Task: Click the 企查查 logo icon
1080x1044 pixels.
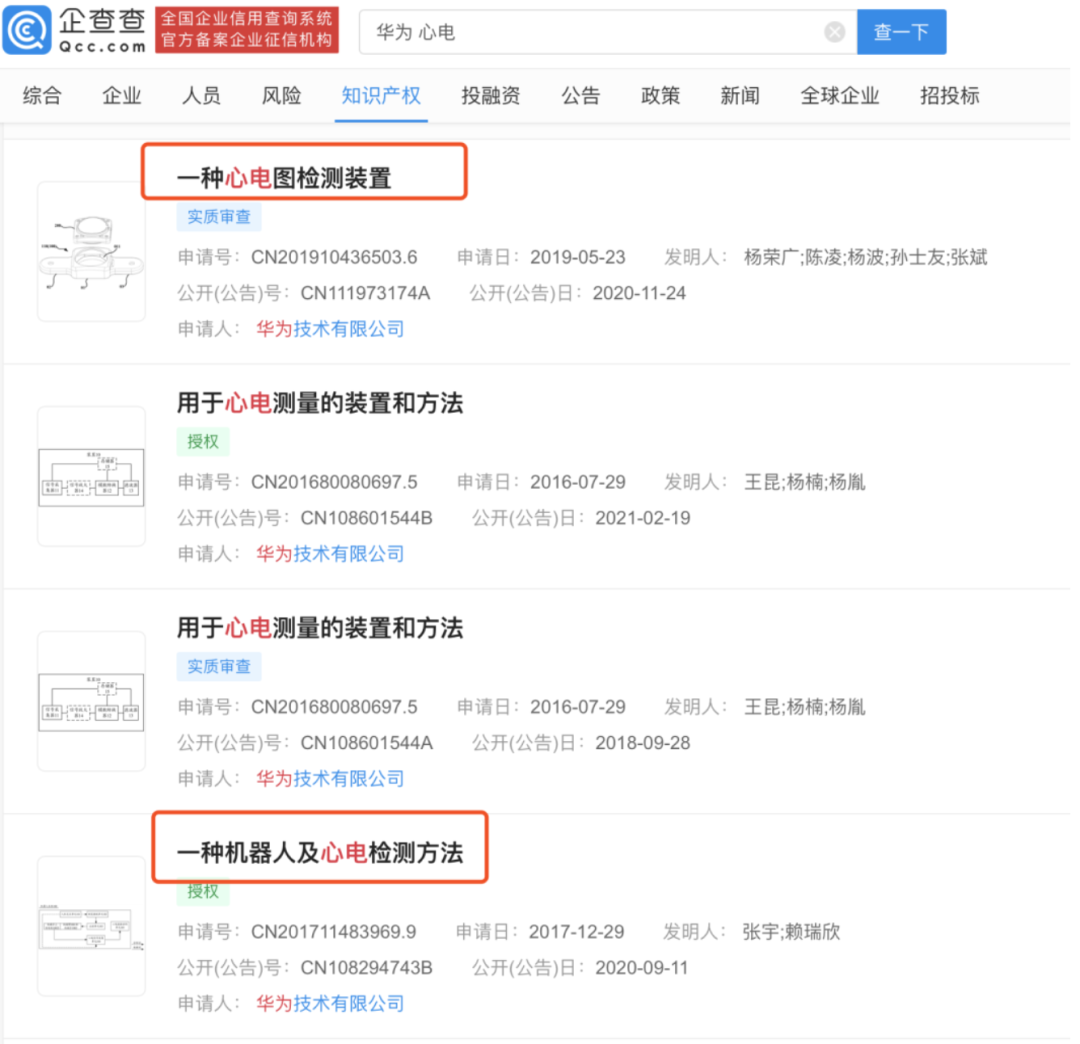Action: tap(28, 30)
